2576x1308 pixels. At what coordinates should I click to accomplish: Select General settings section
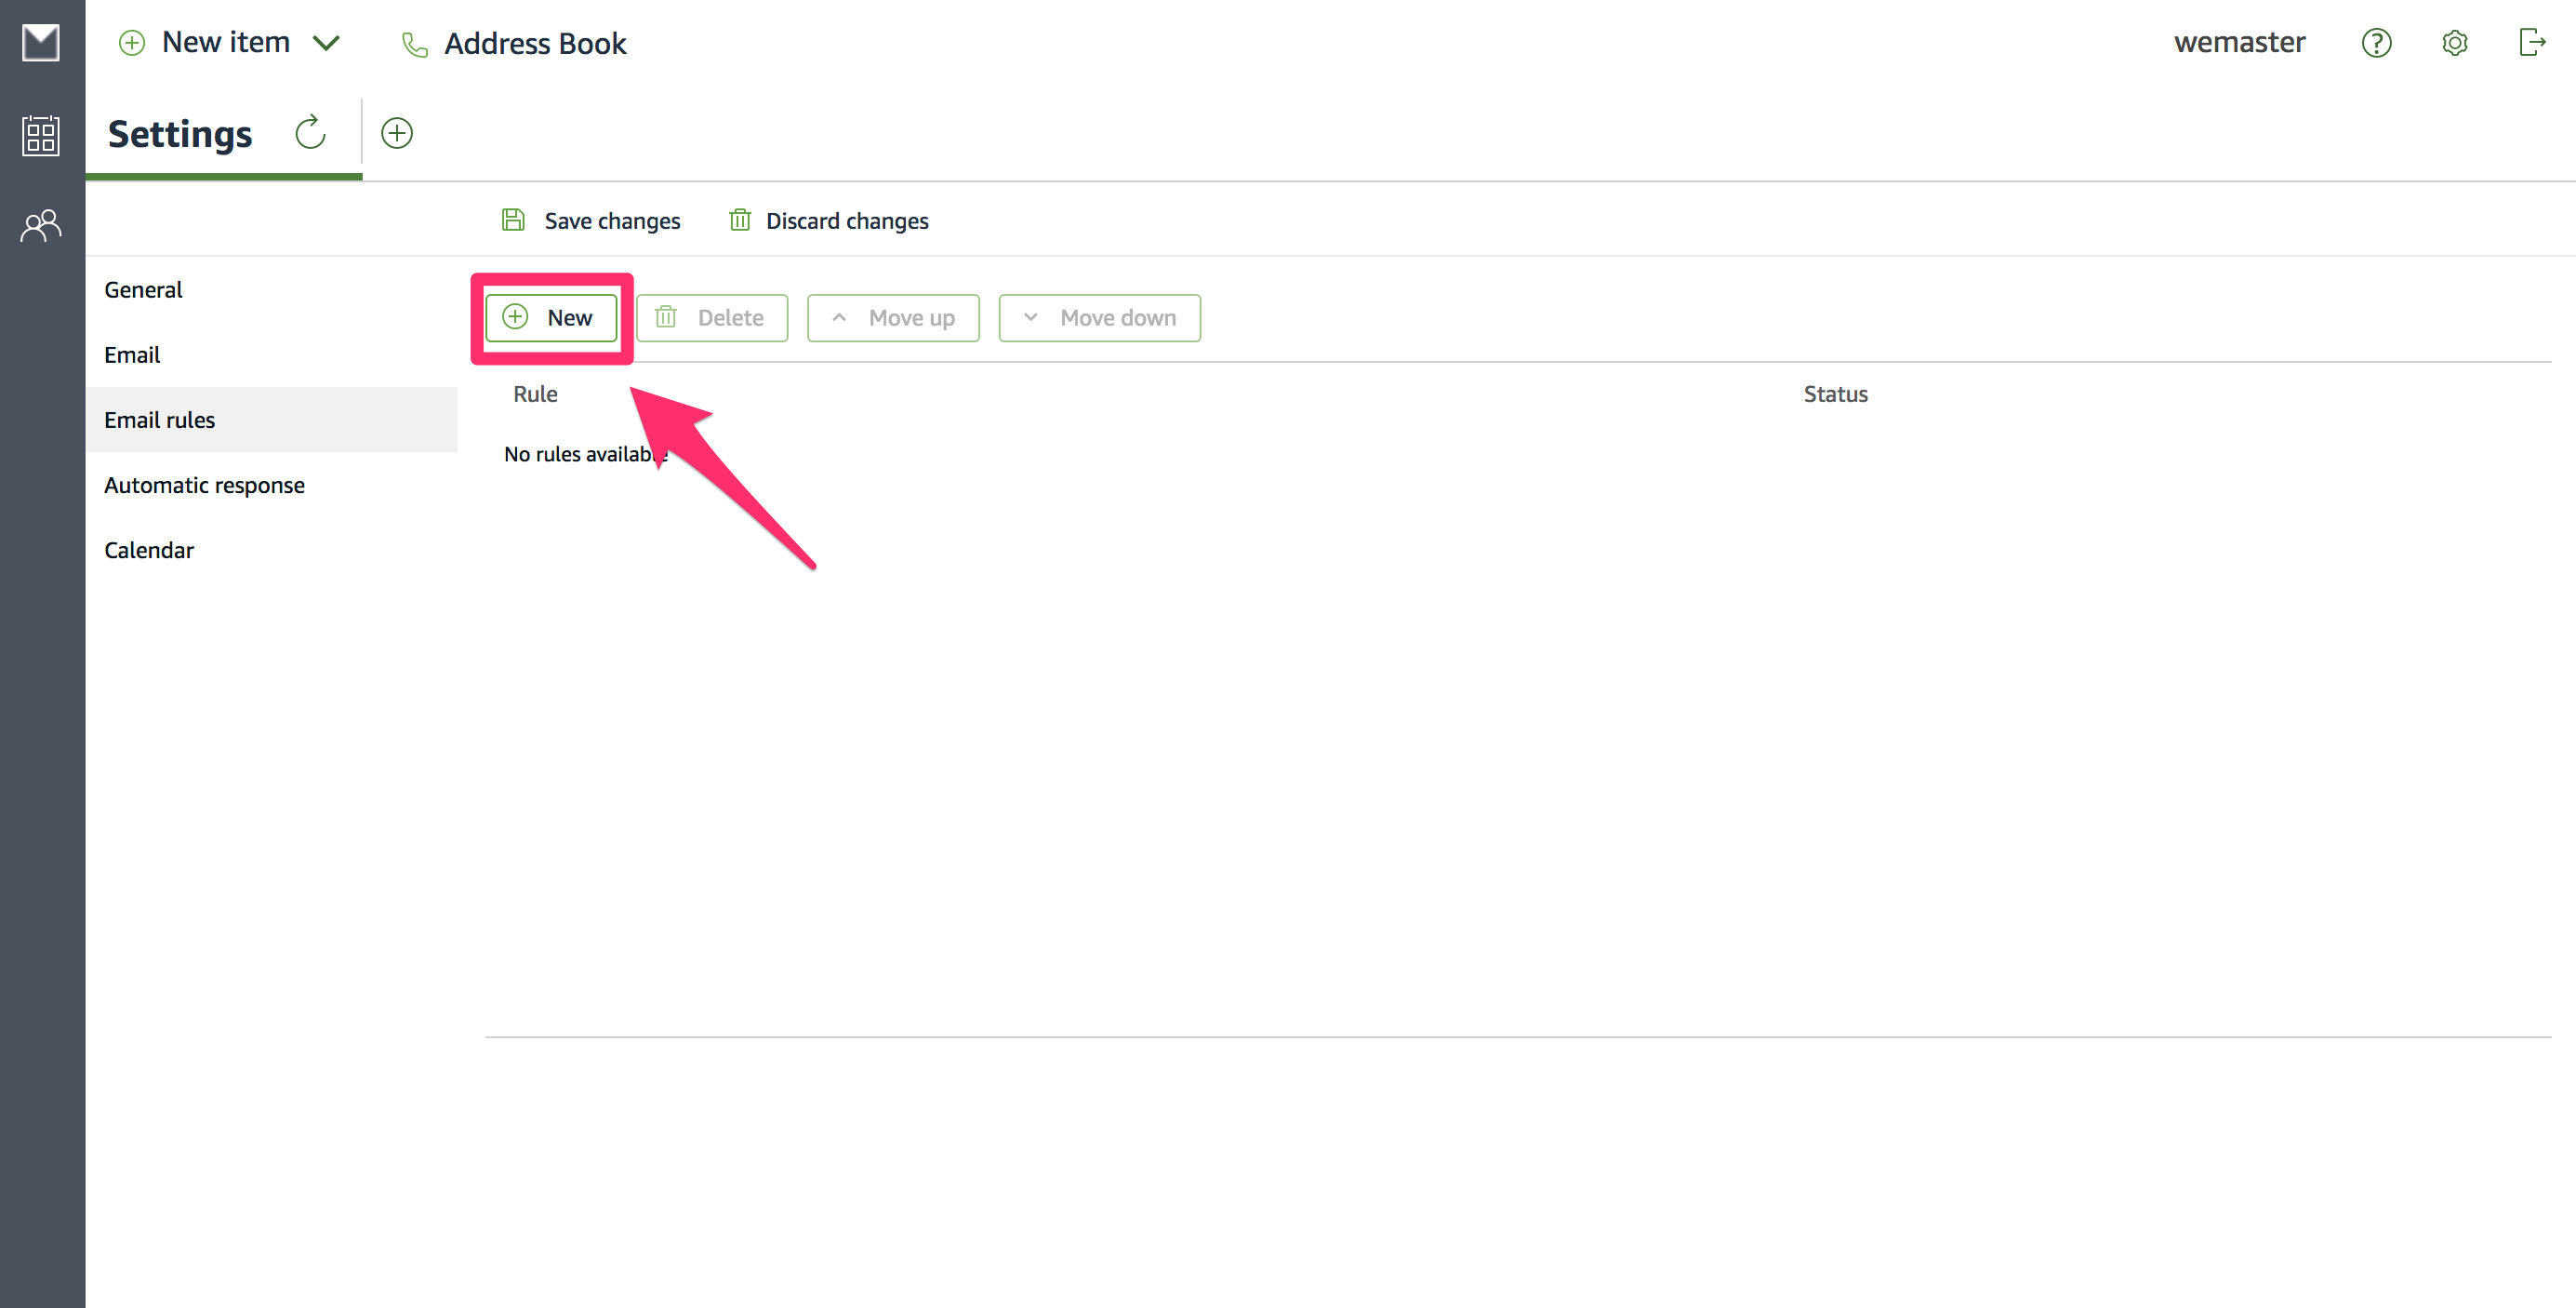click(143, 290)
